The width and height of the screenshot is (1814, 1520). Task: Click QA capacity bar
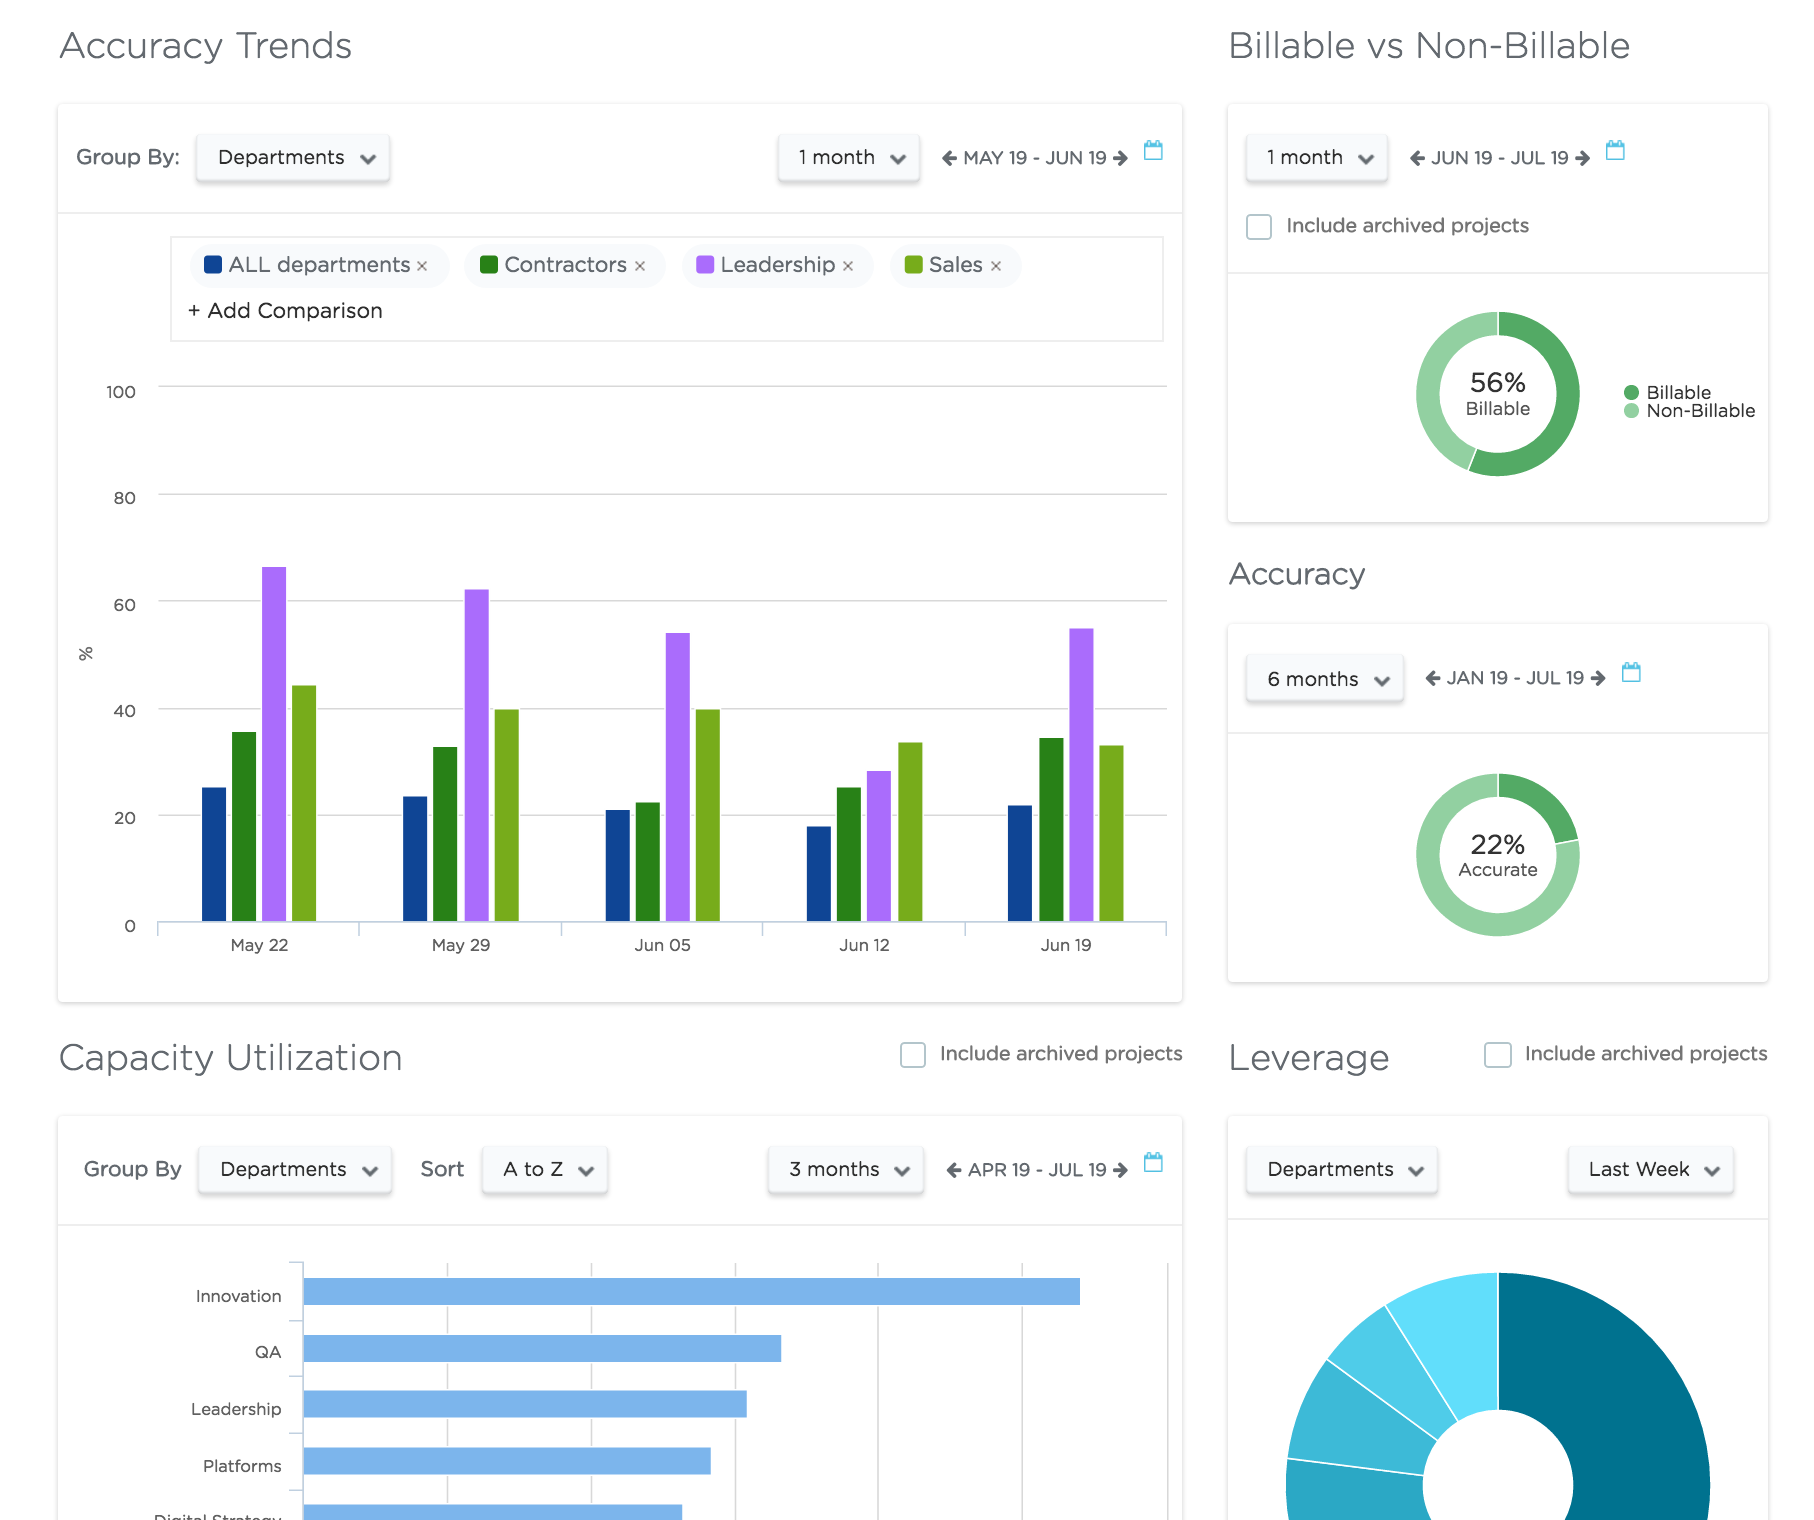[x=542, y=1349]
